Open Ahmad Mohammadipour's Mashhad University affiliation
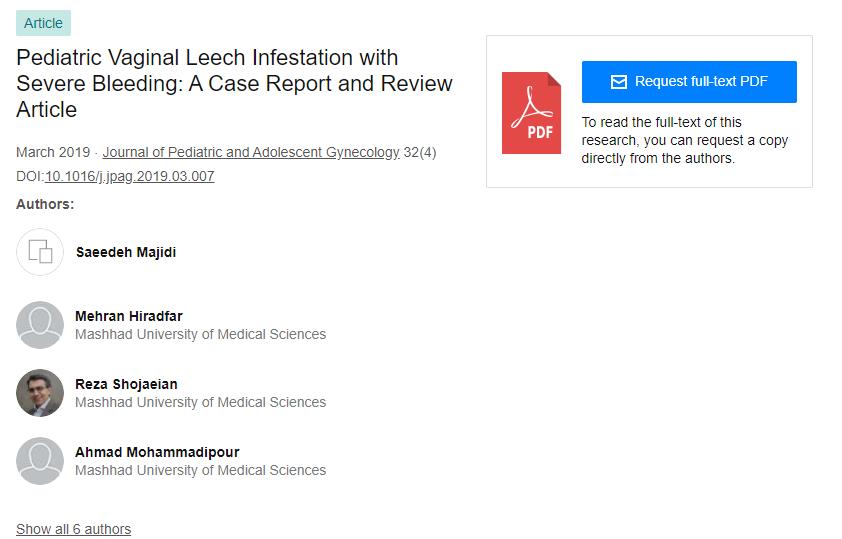The height and width of the screenshot is (539, 842). click(x=200, y=470)
